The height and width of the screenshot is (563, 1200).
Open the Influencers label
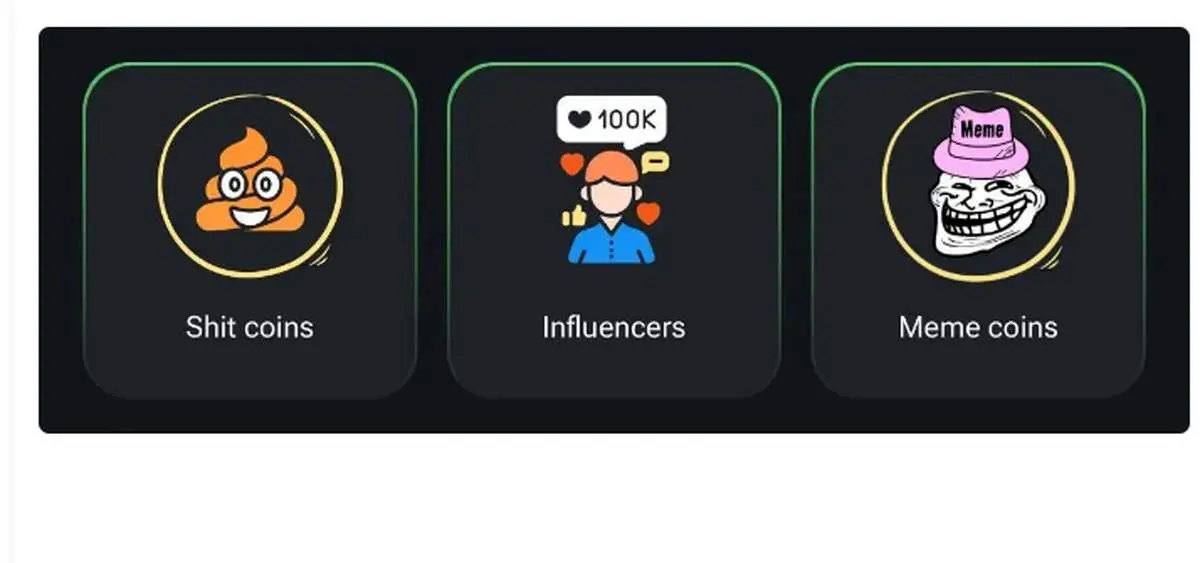614,327
